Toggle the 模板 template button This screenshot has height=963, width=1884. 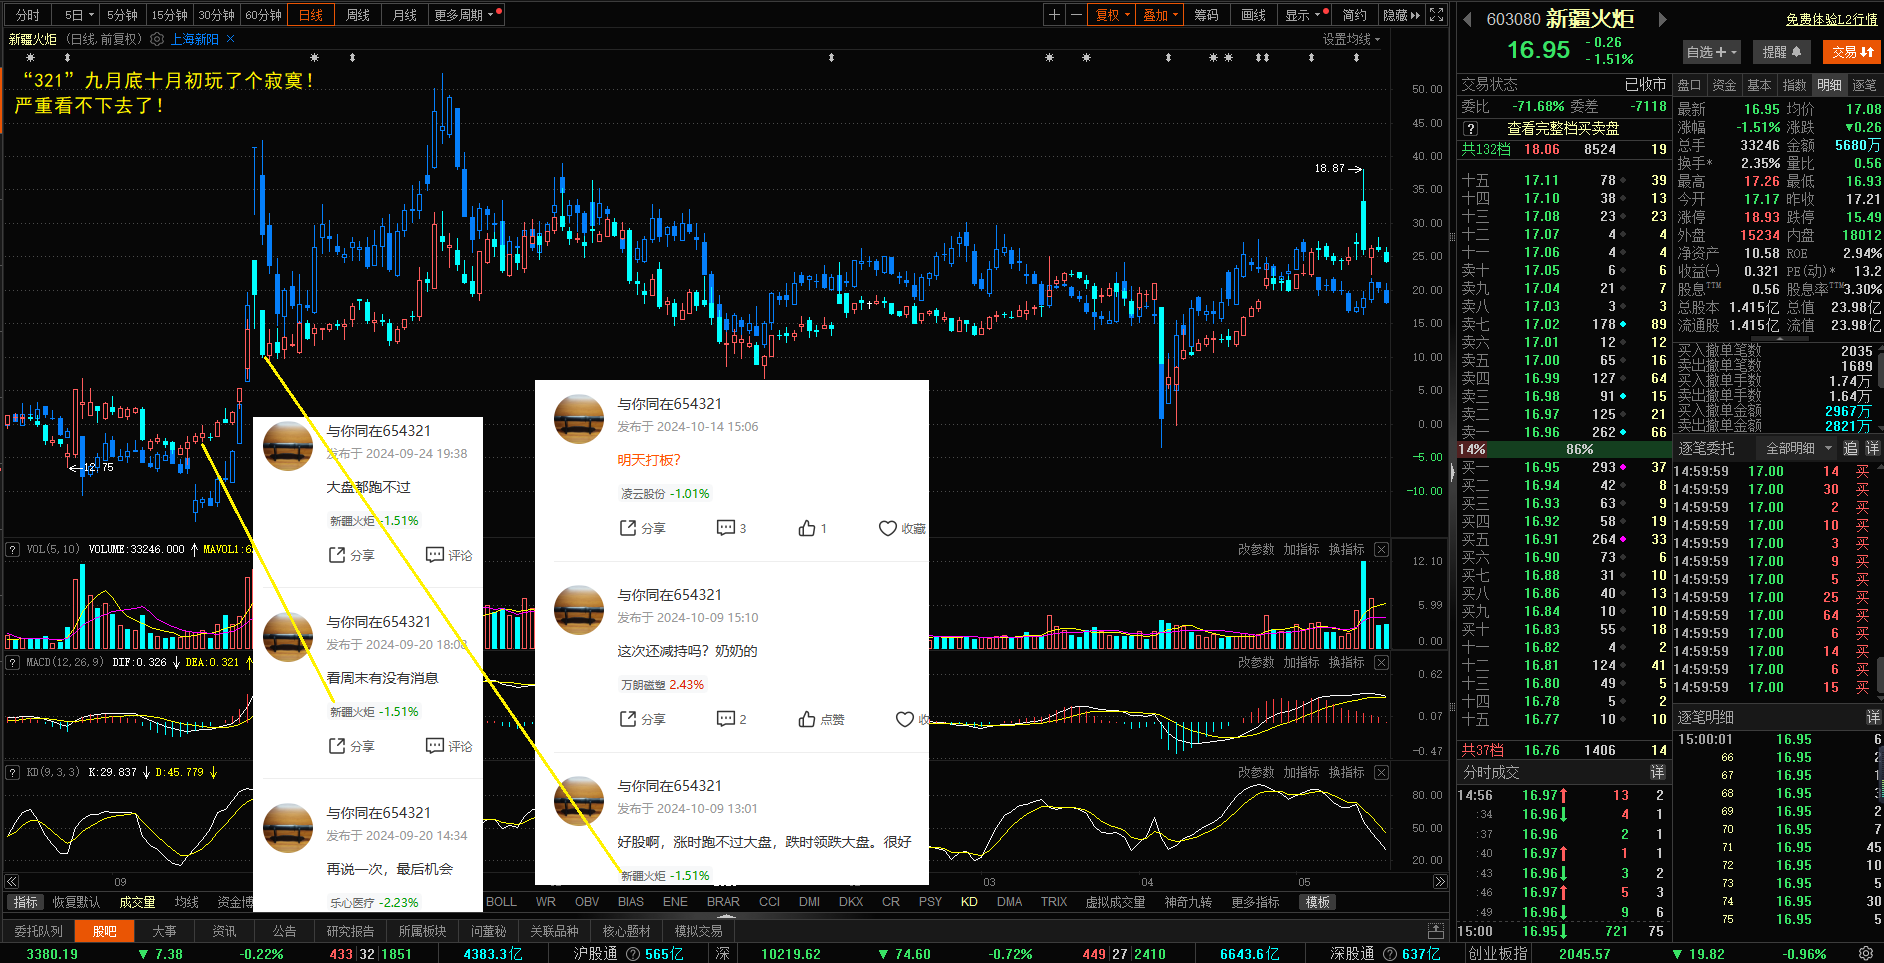point(1318,902)
